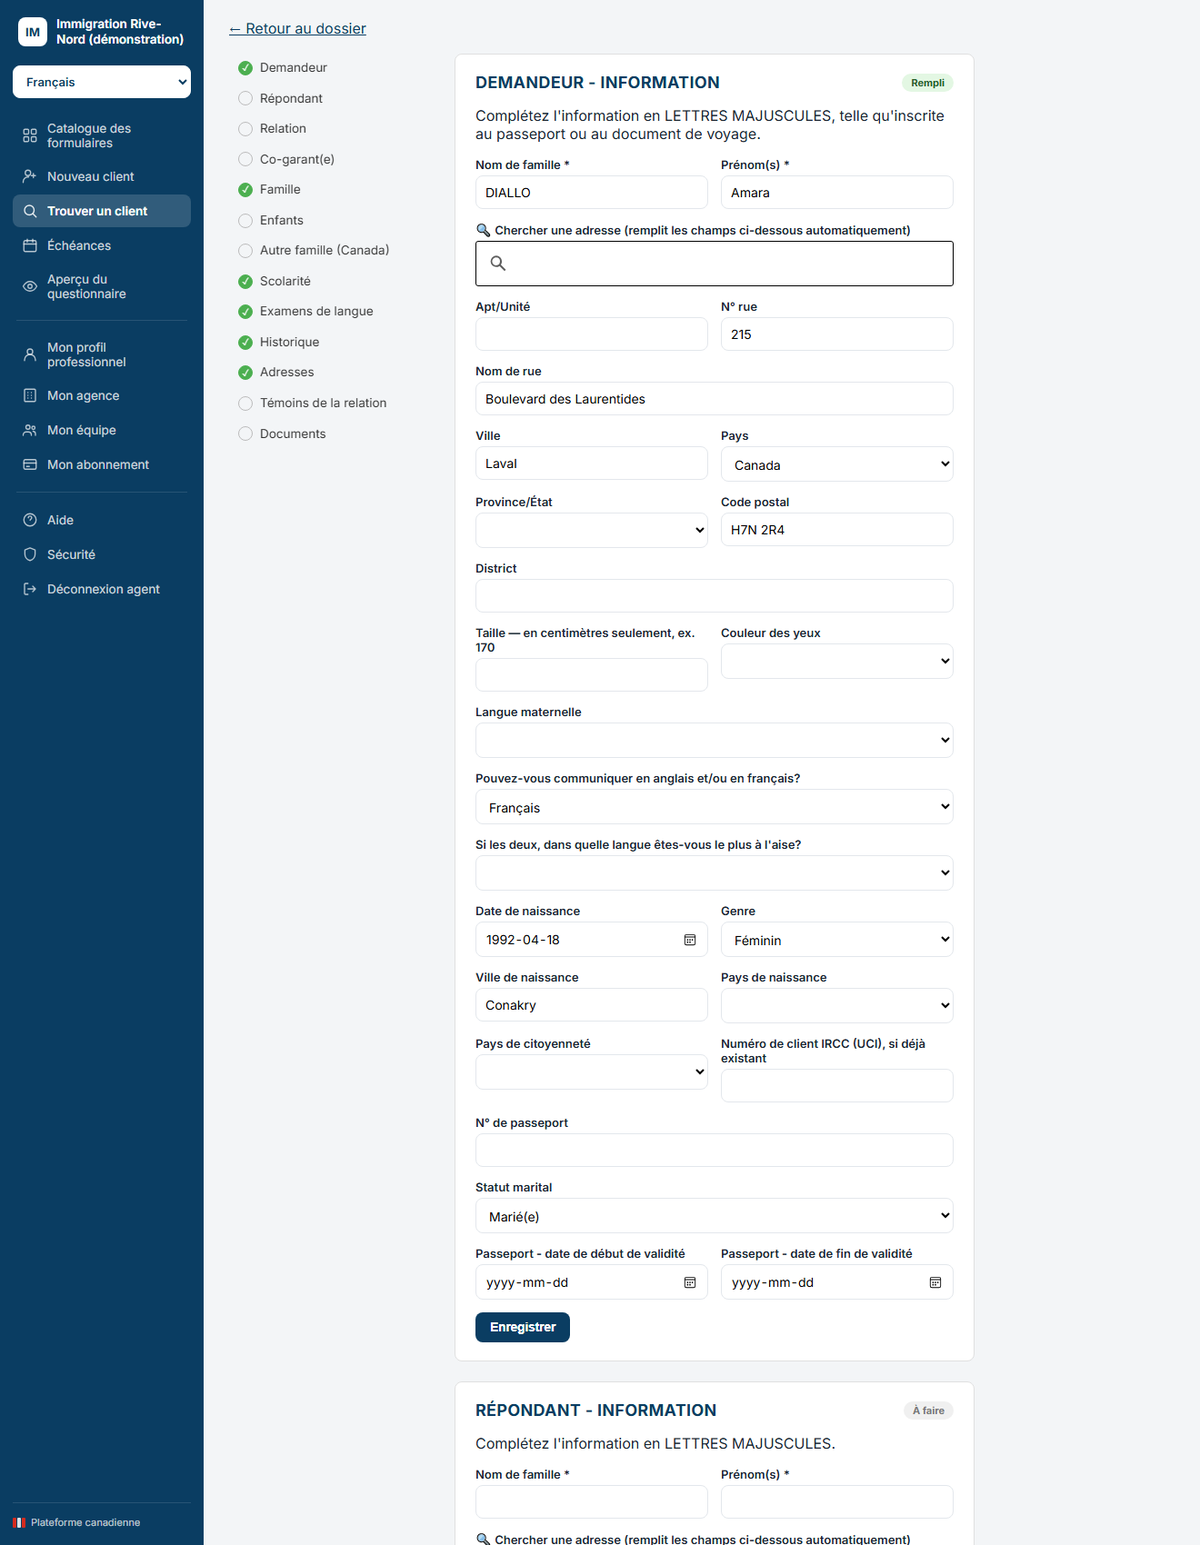Open the langue le plus à l'aise dropdown
This screenshot has width=1200, height=1545.
pos(714,873)
